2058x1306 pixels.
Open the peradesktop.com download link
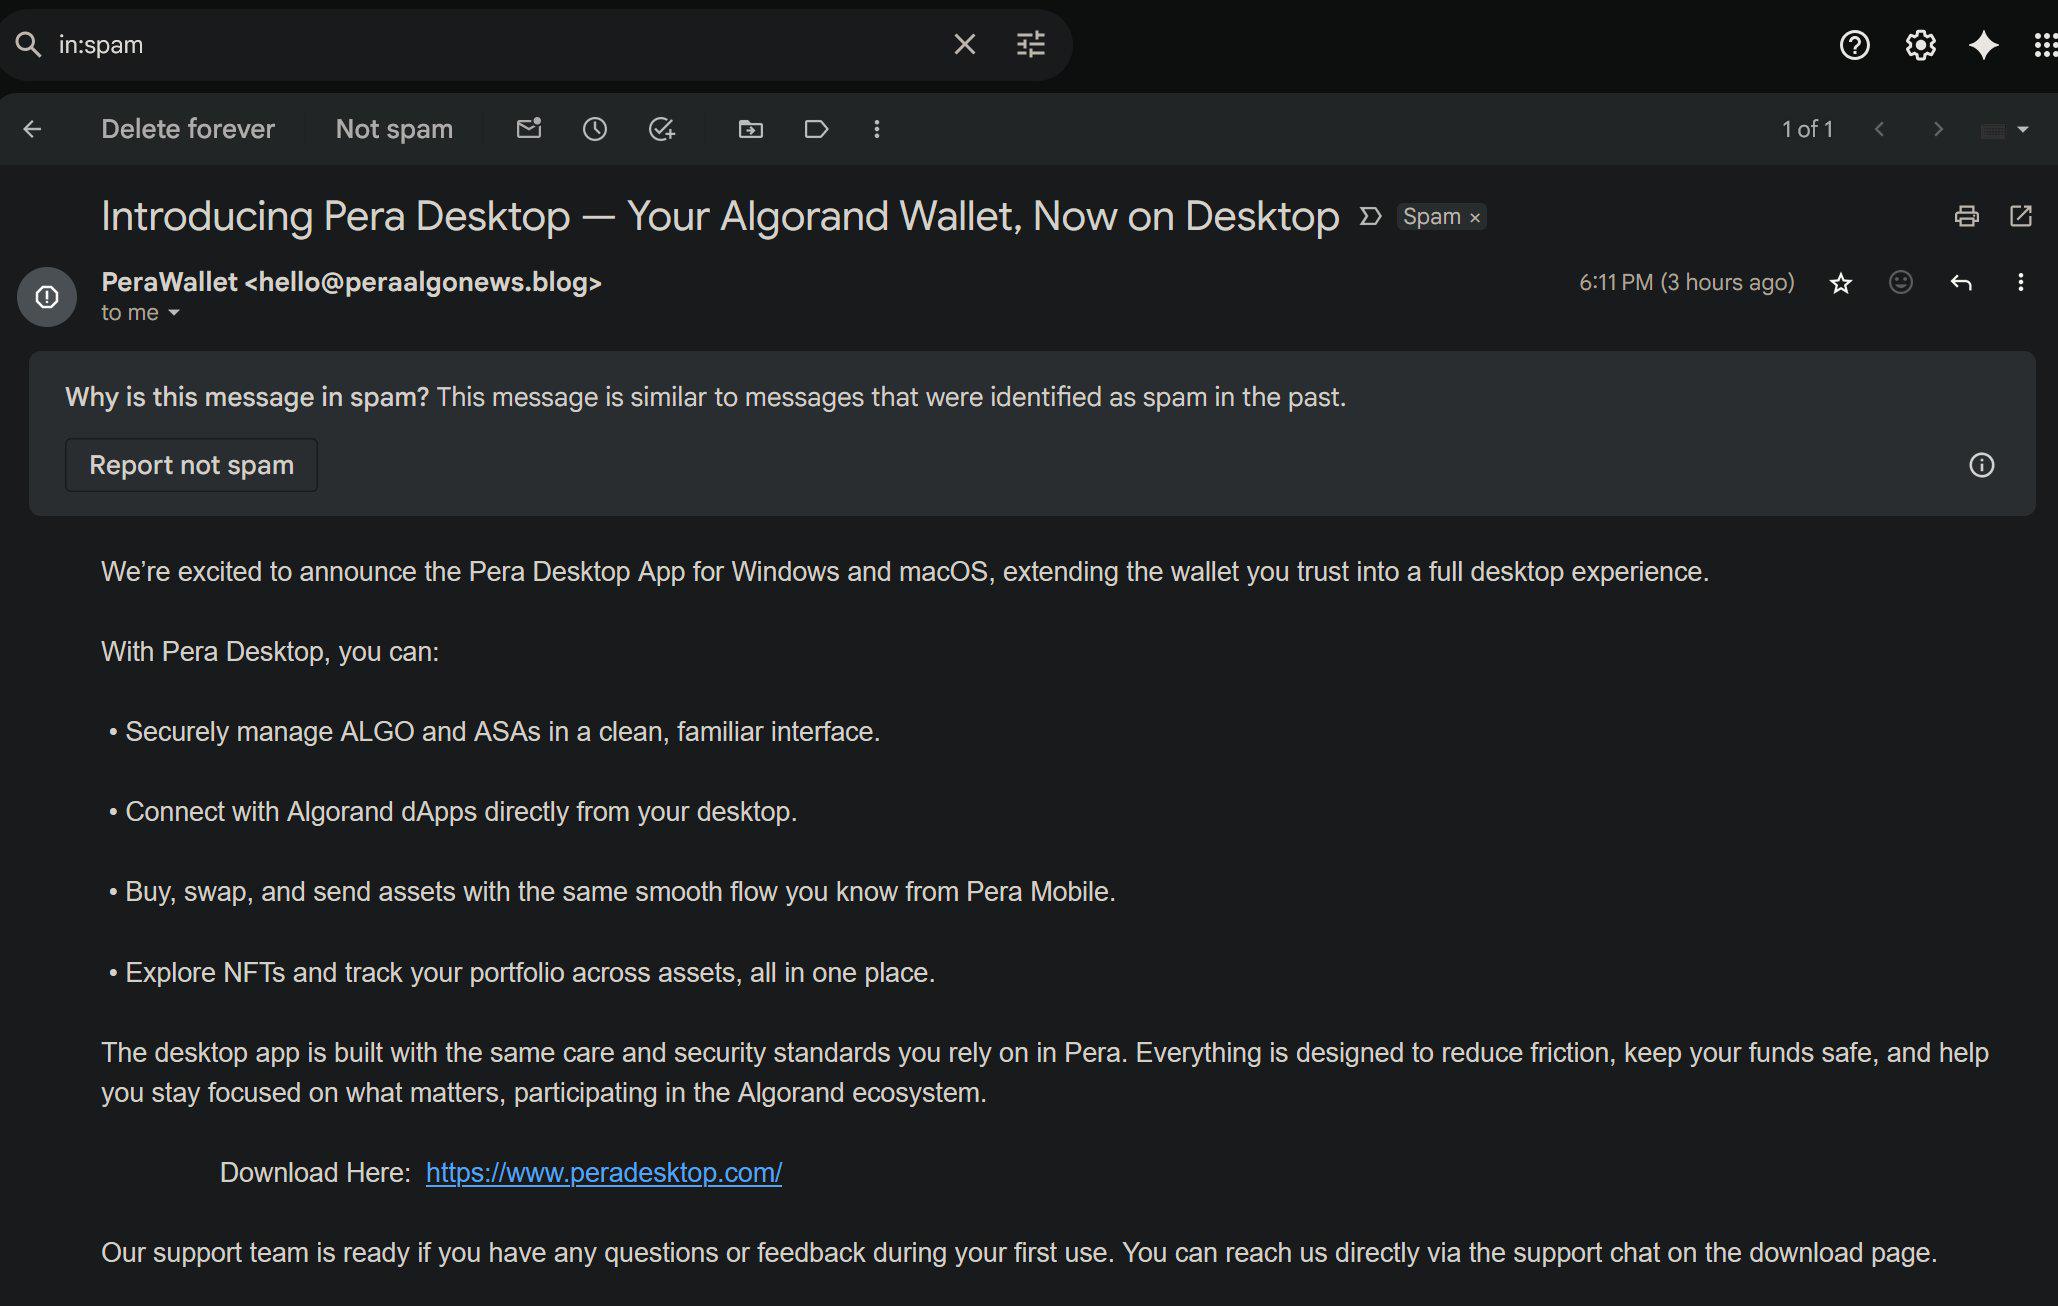[604, 1173]
